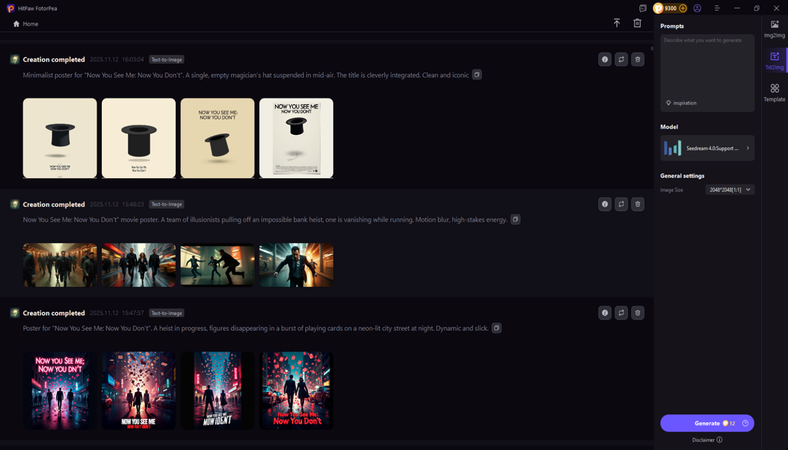Delete the playing cards heist entry
Image resolution: width=788 pixels, height=450 pixels.
[638, 313]
